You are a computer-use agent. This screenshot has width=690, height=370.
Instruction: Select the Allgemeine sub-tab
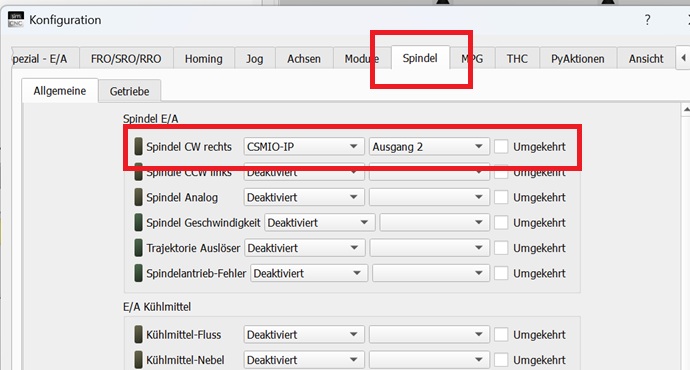pos(60,91)
